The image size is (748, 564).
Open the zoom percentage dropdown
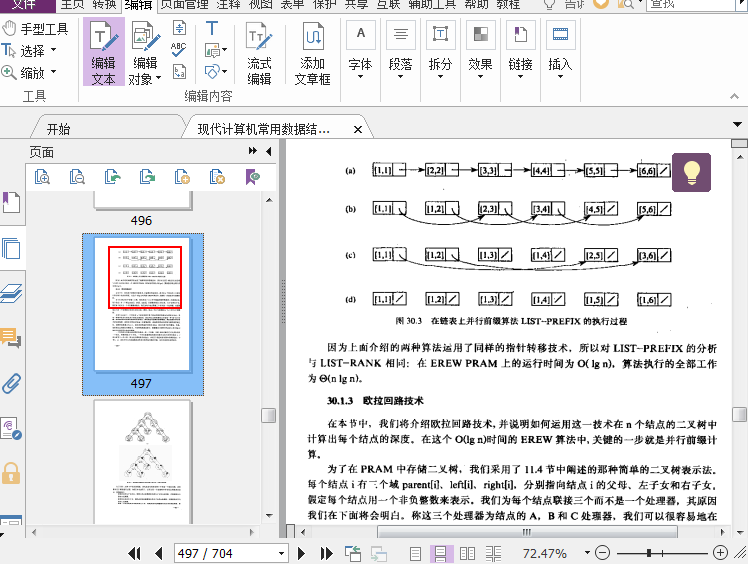coord(587,553)
